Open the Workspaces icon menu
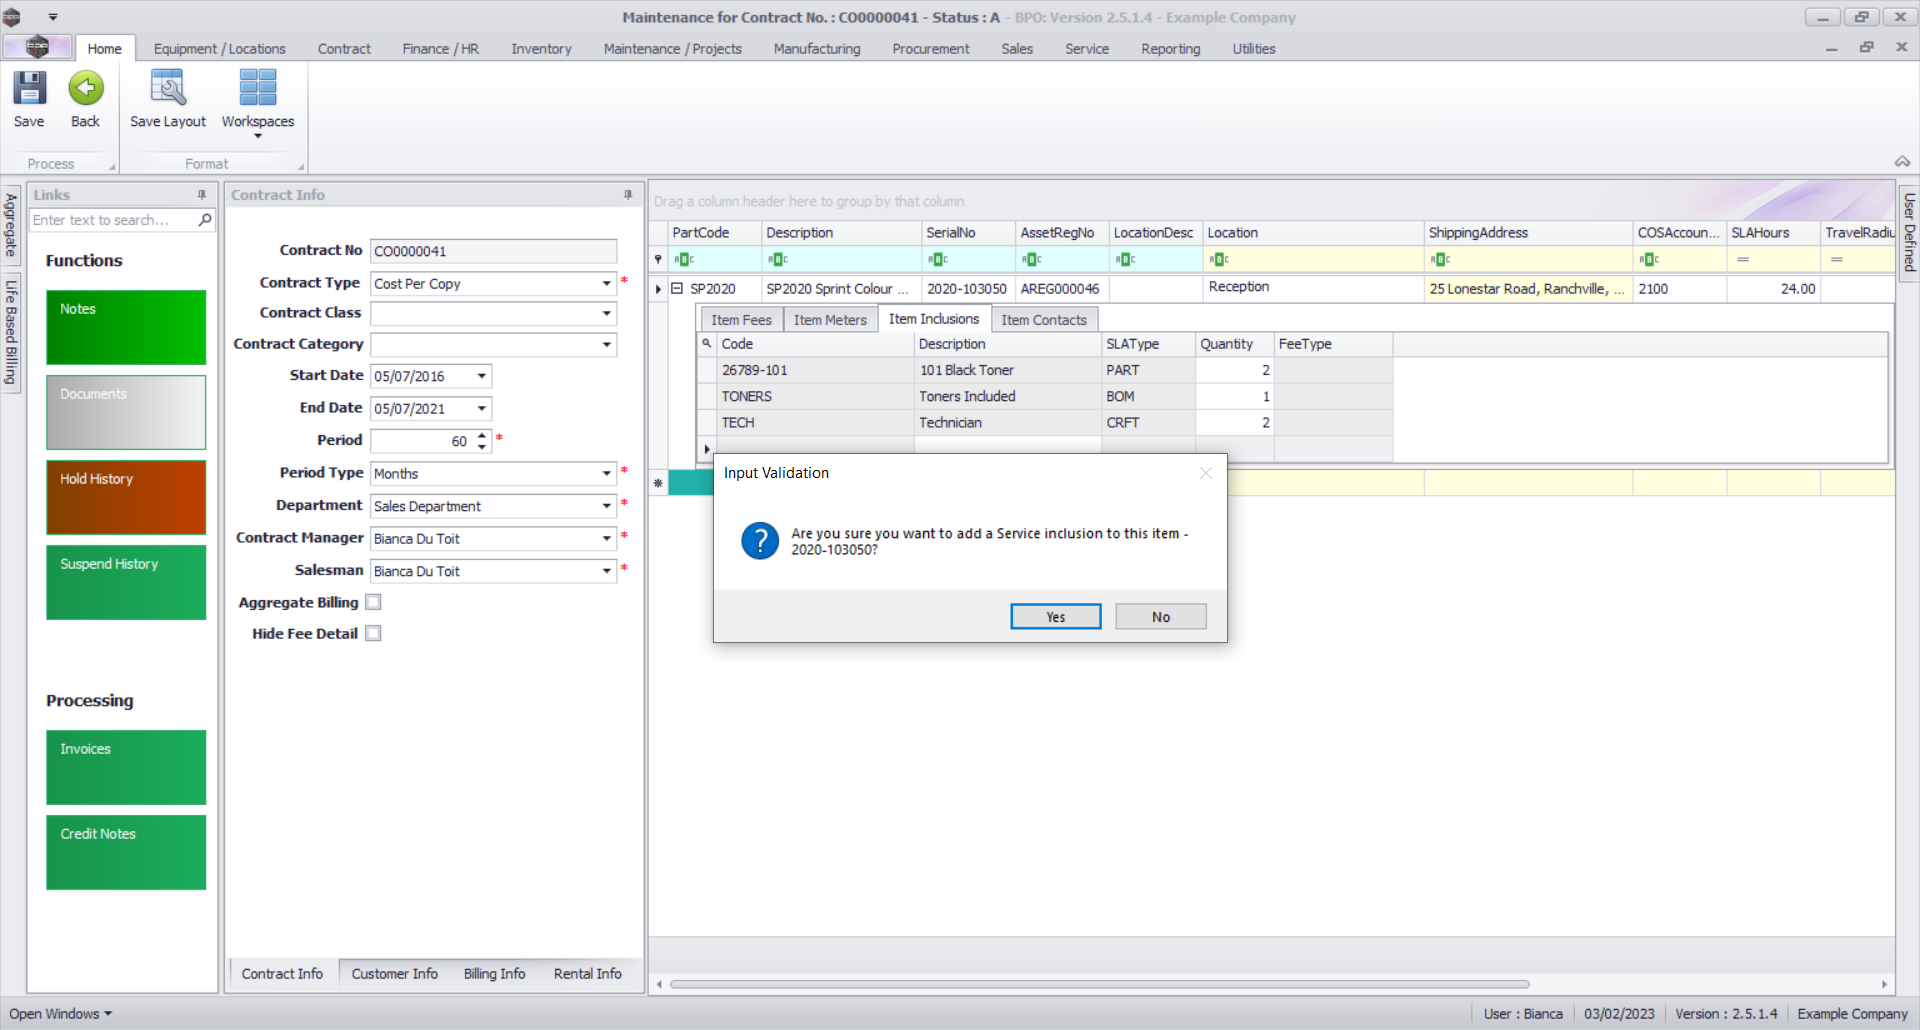Viewport: 1920px width, 1030px height. pos(257,100)
